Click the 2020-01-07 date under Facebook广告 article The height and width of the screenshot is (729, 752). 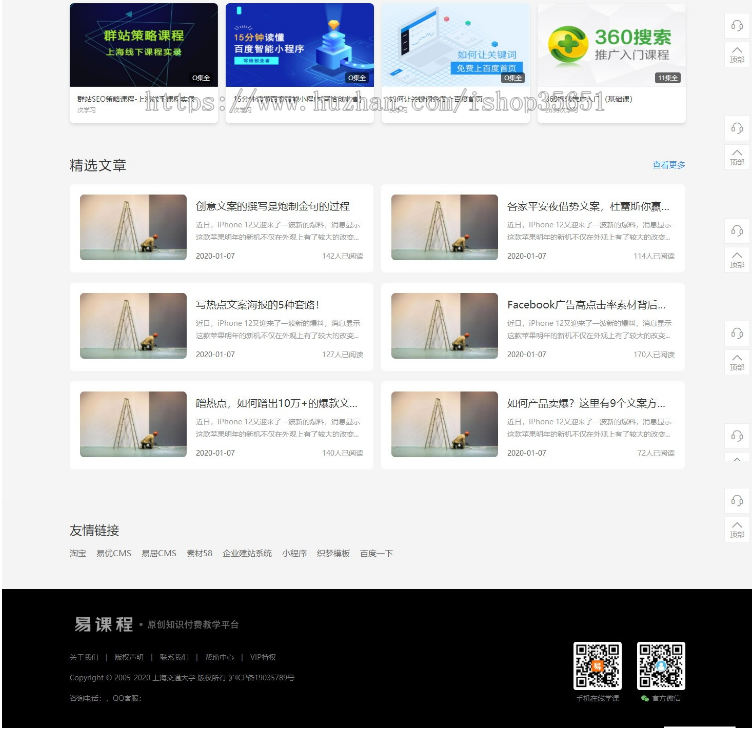click(527, 354)
